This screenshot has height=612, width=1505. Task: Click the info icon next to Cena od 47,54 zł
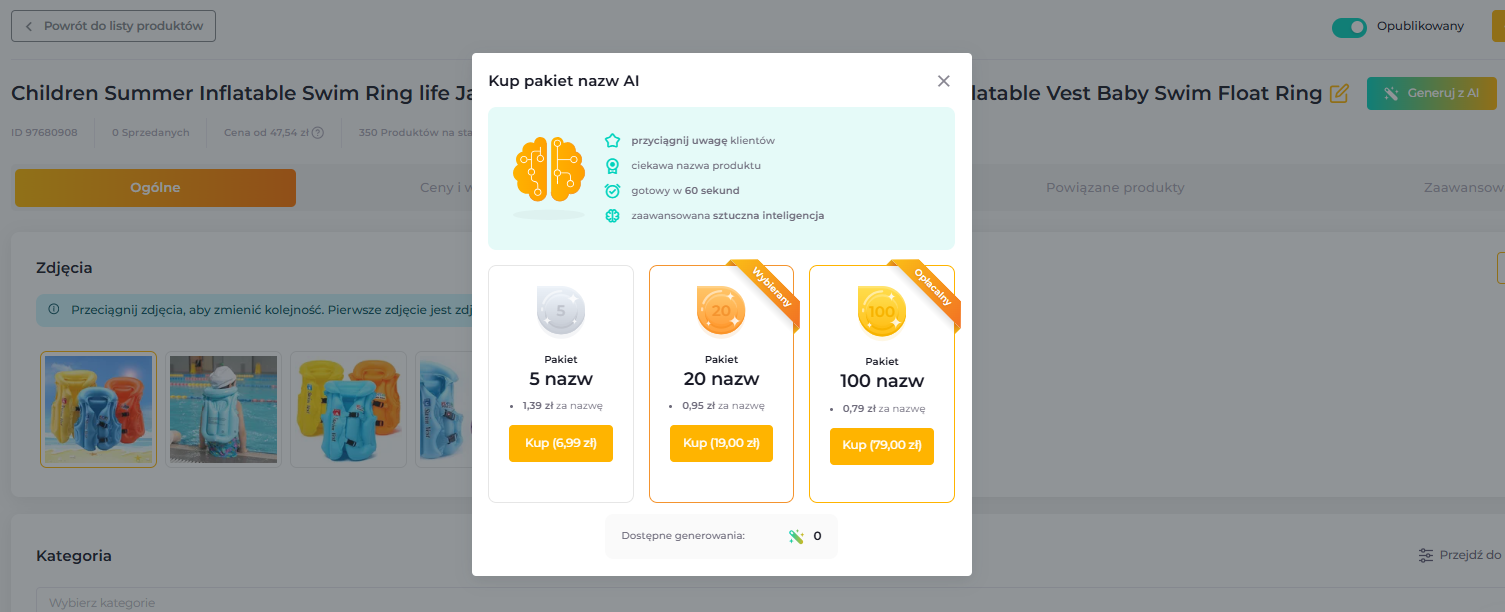pos(318,133)
